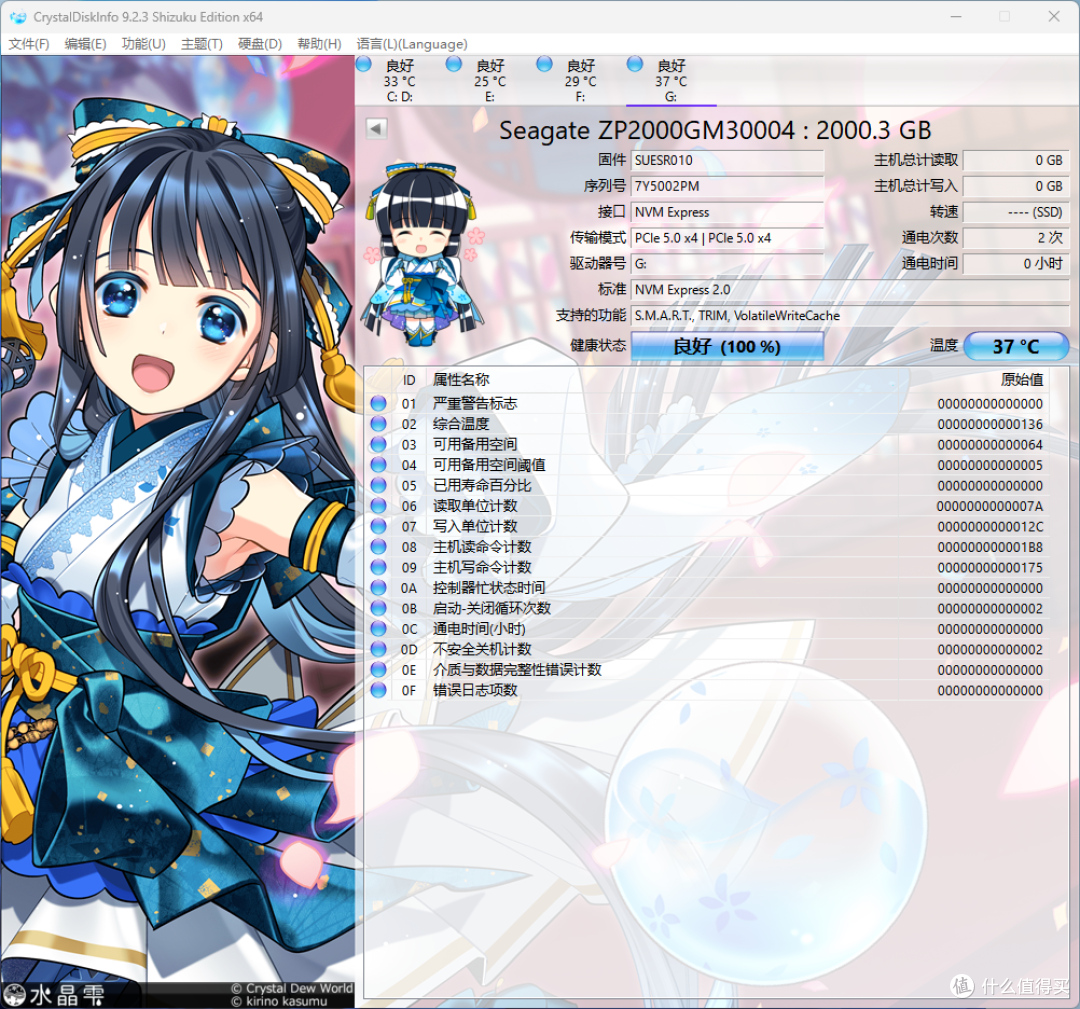Click status orb for 01 严重警告标志
The width and height of the screenshot is (1080, 1009).
click(378, 403)
